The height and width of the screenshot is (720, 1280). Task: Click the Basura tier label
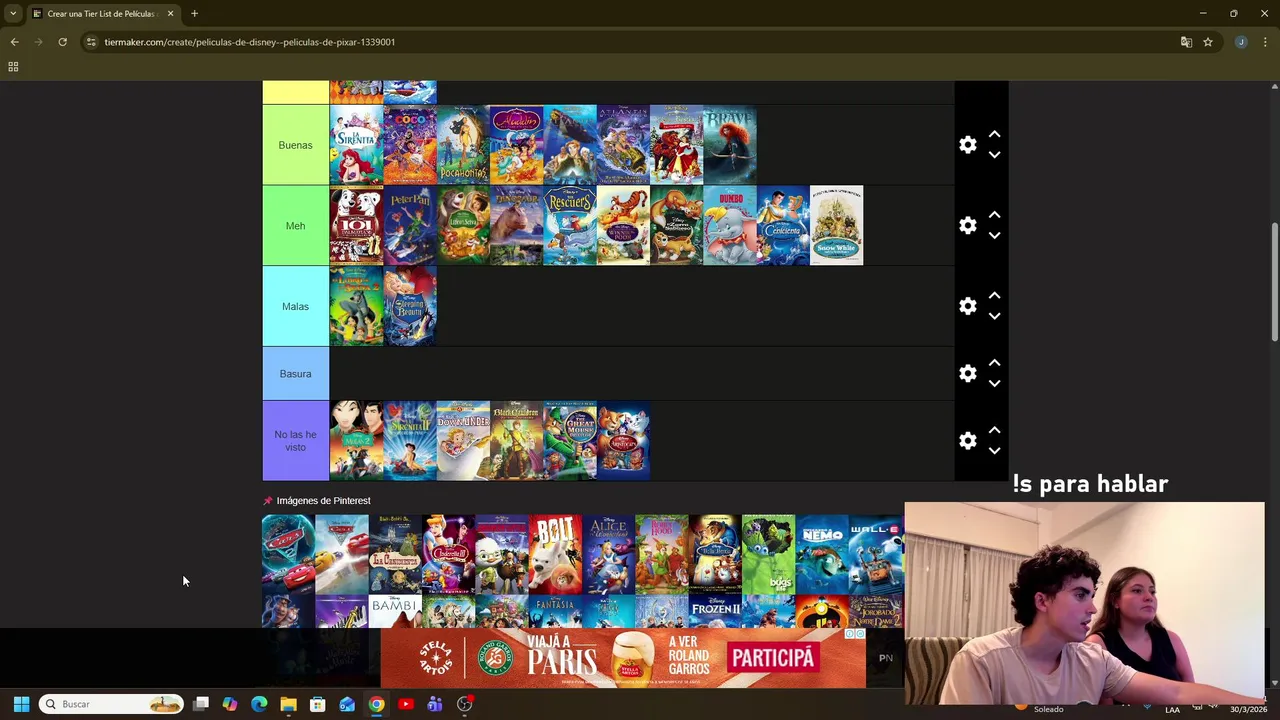[x=295, y=373]
